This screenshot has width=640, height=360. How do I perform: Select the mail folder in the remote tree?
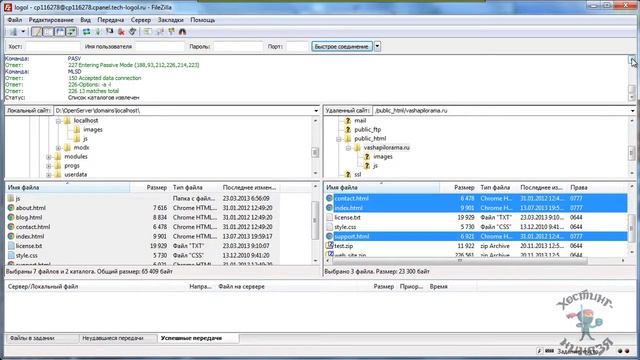360,120
